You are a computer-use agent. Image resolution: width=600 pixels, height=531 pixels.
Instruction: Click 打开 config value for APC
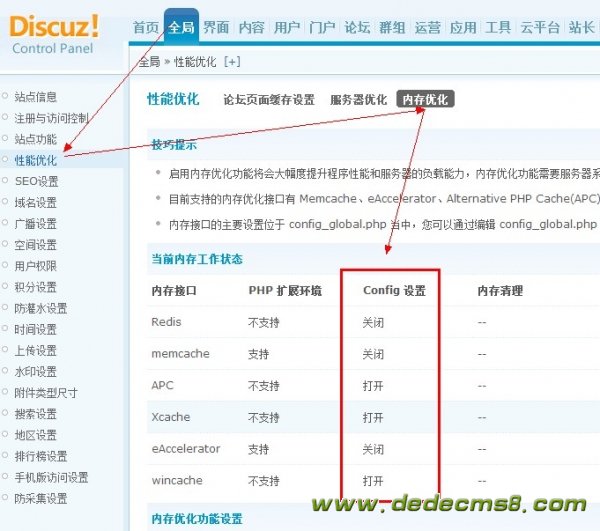pos(373,386)
